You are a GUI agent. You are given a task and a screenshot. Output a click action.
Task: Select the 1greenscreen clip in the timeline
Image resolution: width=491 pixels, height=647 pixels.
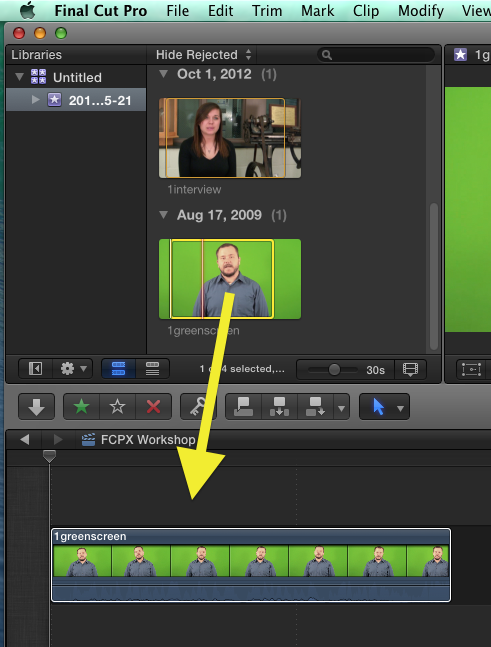[251, 565]
